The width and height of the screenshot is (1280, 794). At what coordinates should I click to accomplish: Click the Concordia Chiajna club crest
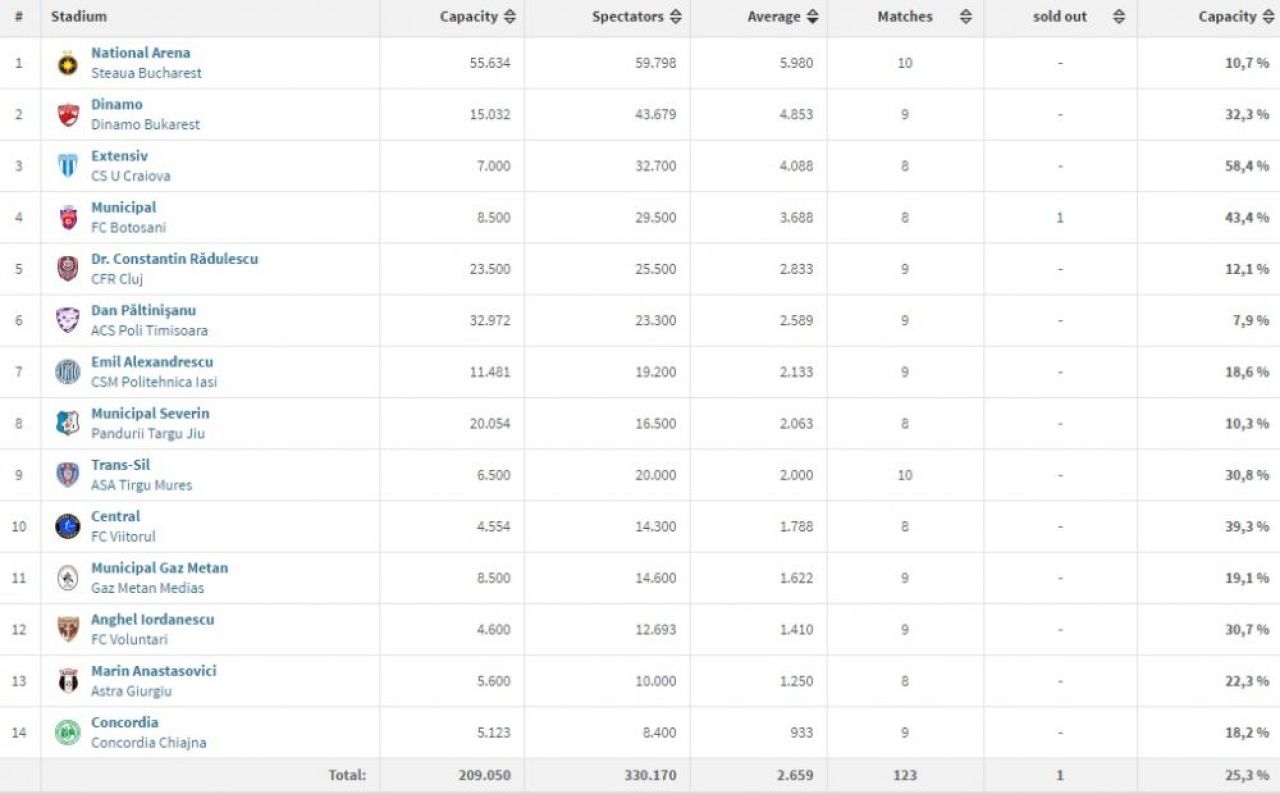click(x=68, y=733)
